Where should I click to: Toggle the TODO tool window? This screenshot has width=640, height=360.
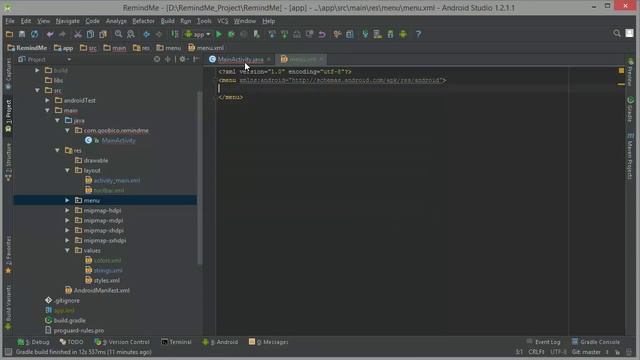71,342
